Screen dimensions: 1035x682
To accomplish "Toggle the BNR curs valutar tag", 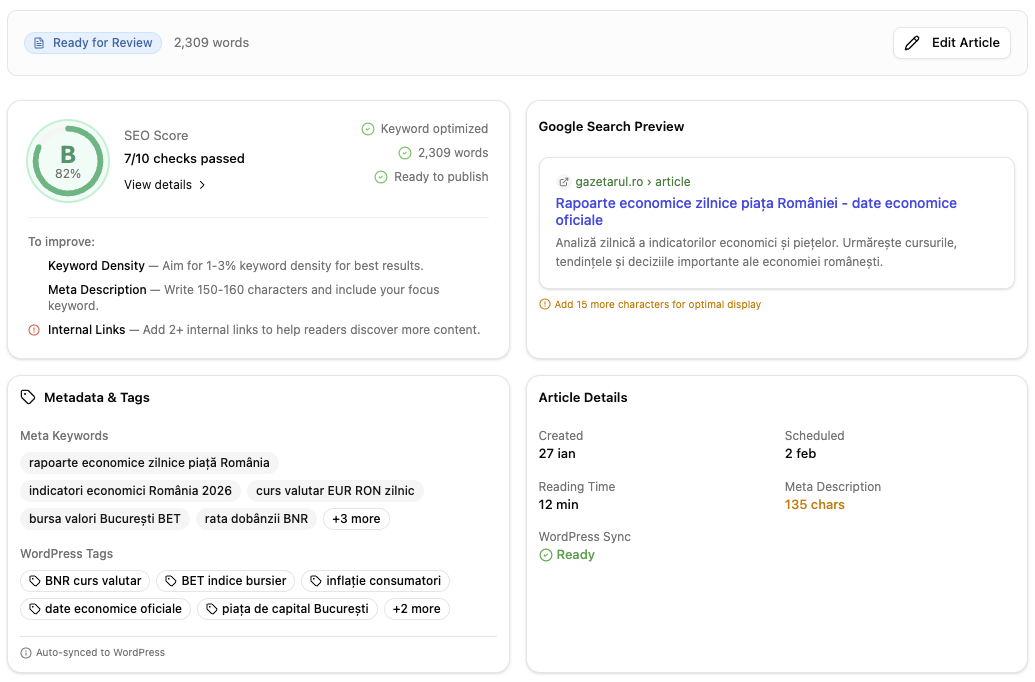I will pyautogui.click(x=85, y=581).
